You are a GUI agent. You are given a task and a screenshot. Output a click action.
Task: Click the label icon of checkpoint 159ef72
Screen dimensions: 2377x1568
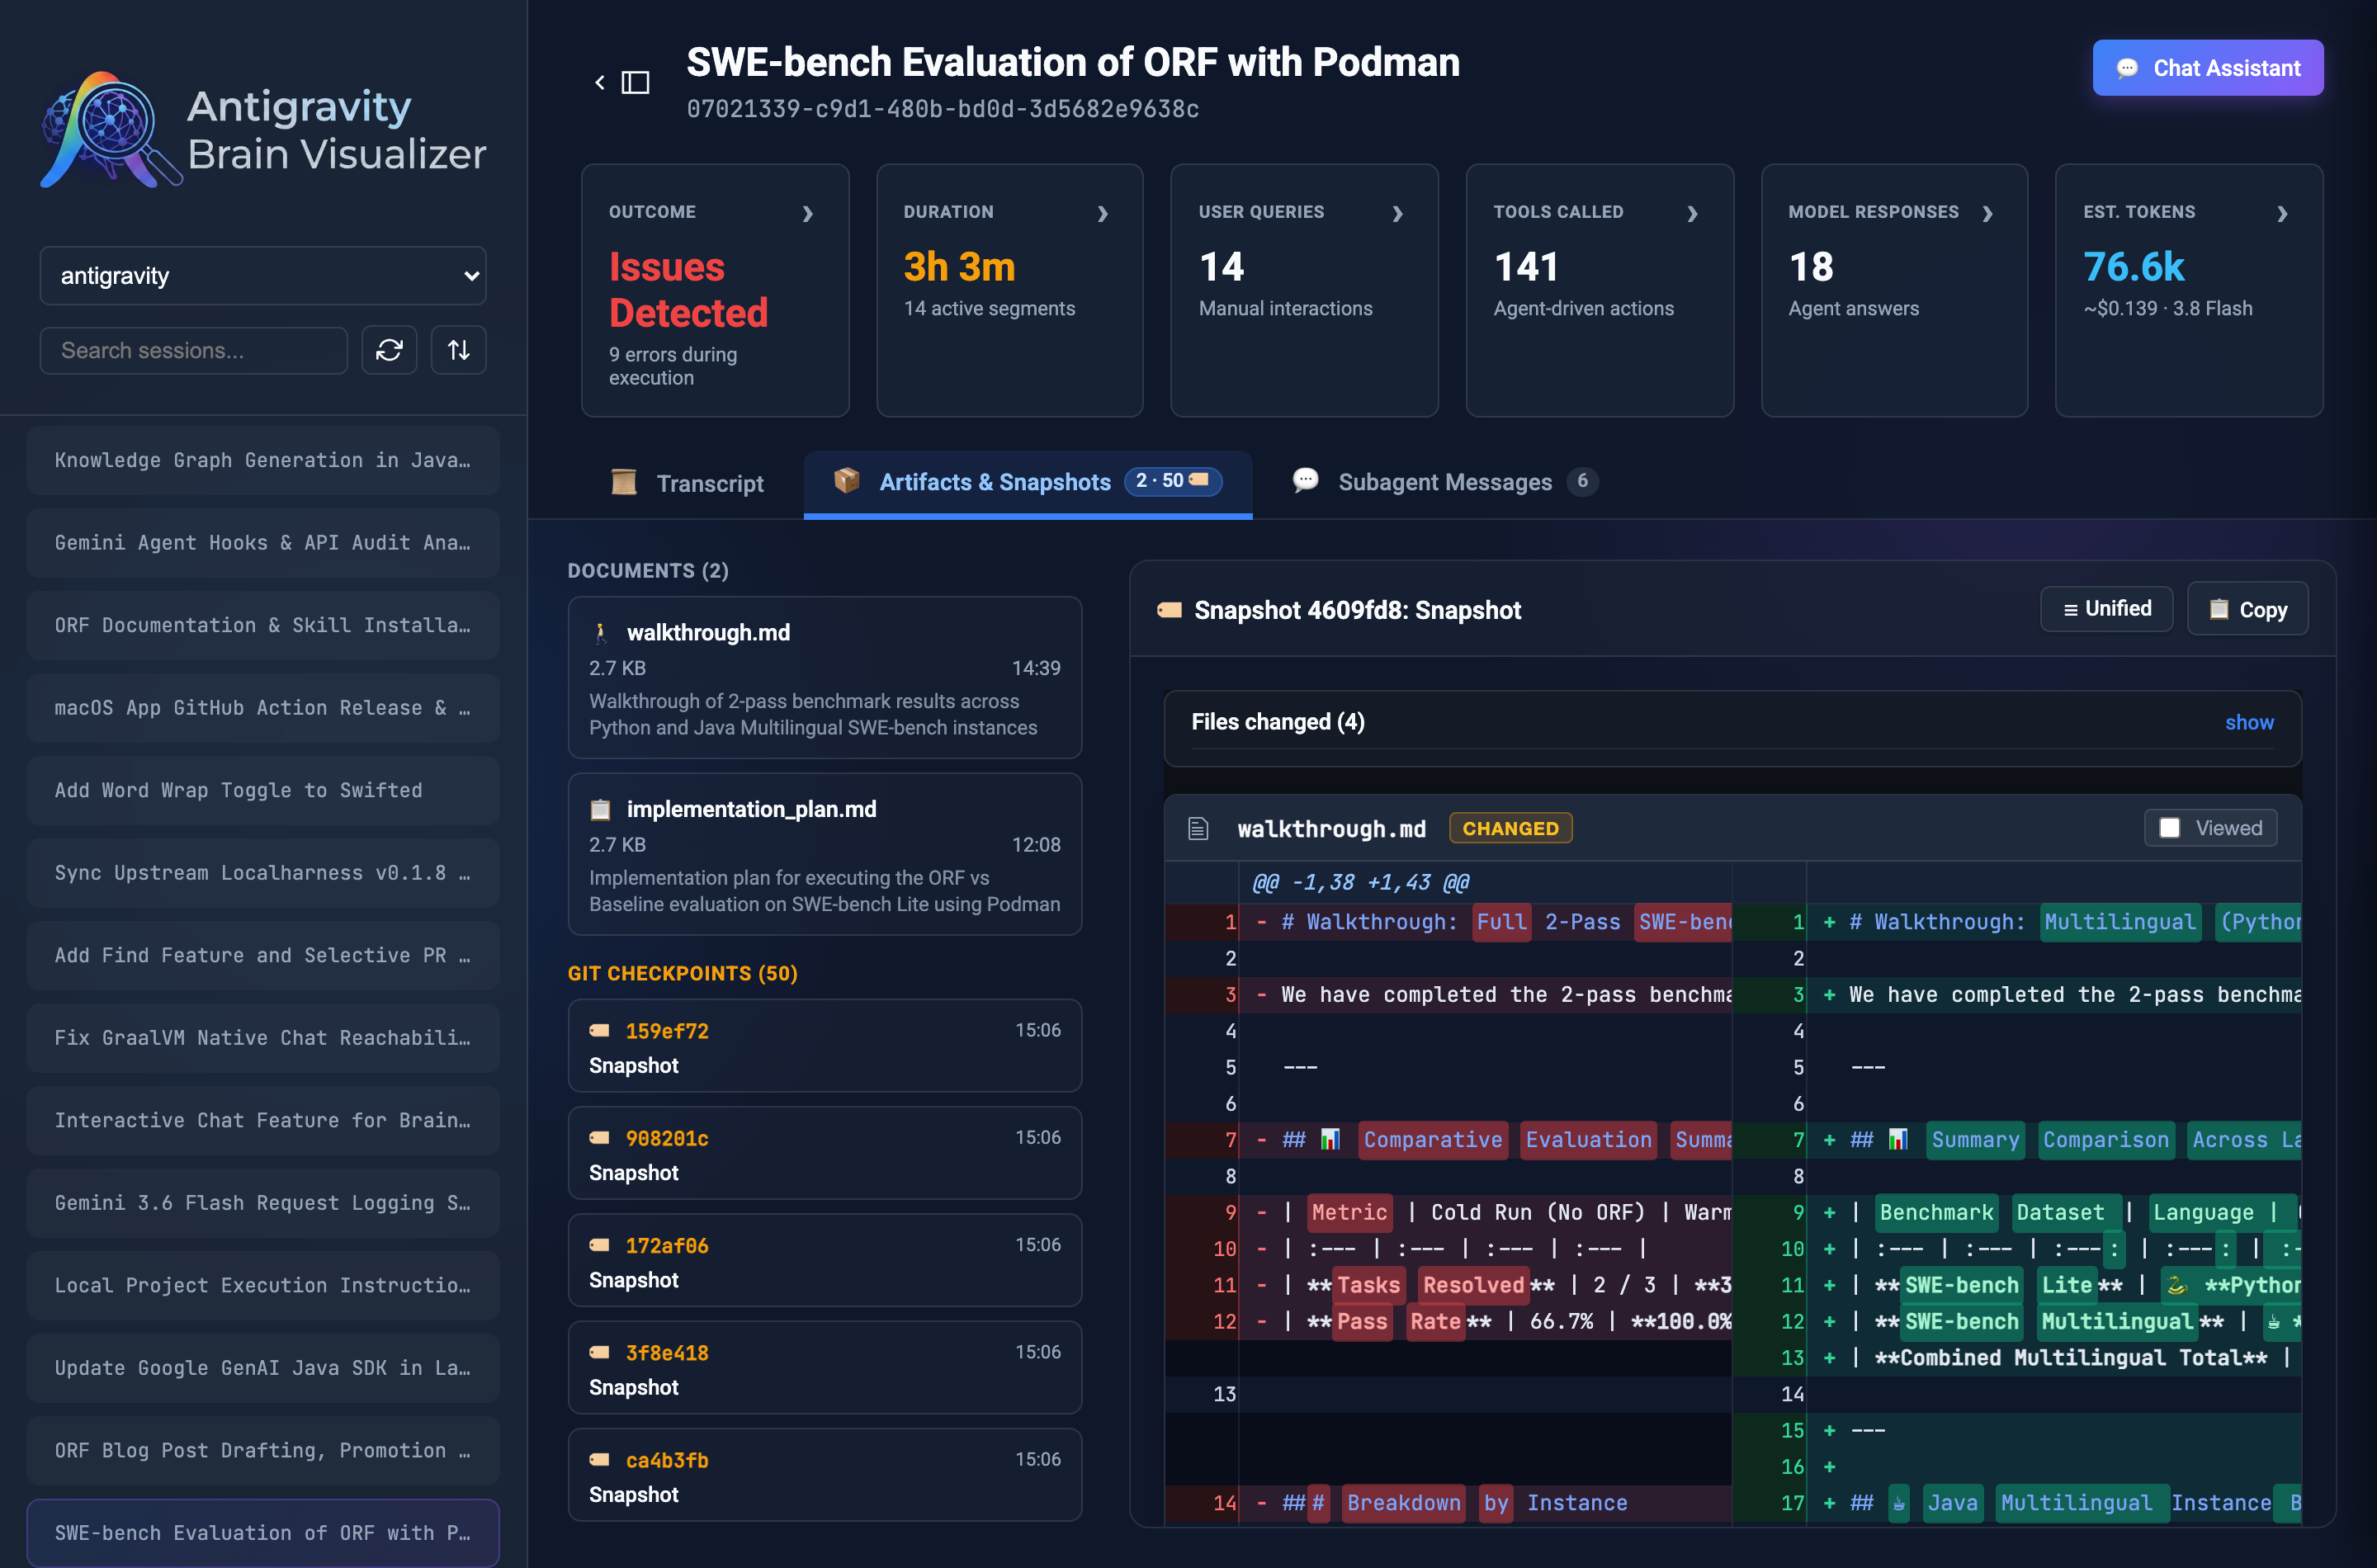point(600,1031)
